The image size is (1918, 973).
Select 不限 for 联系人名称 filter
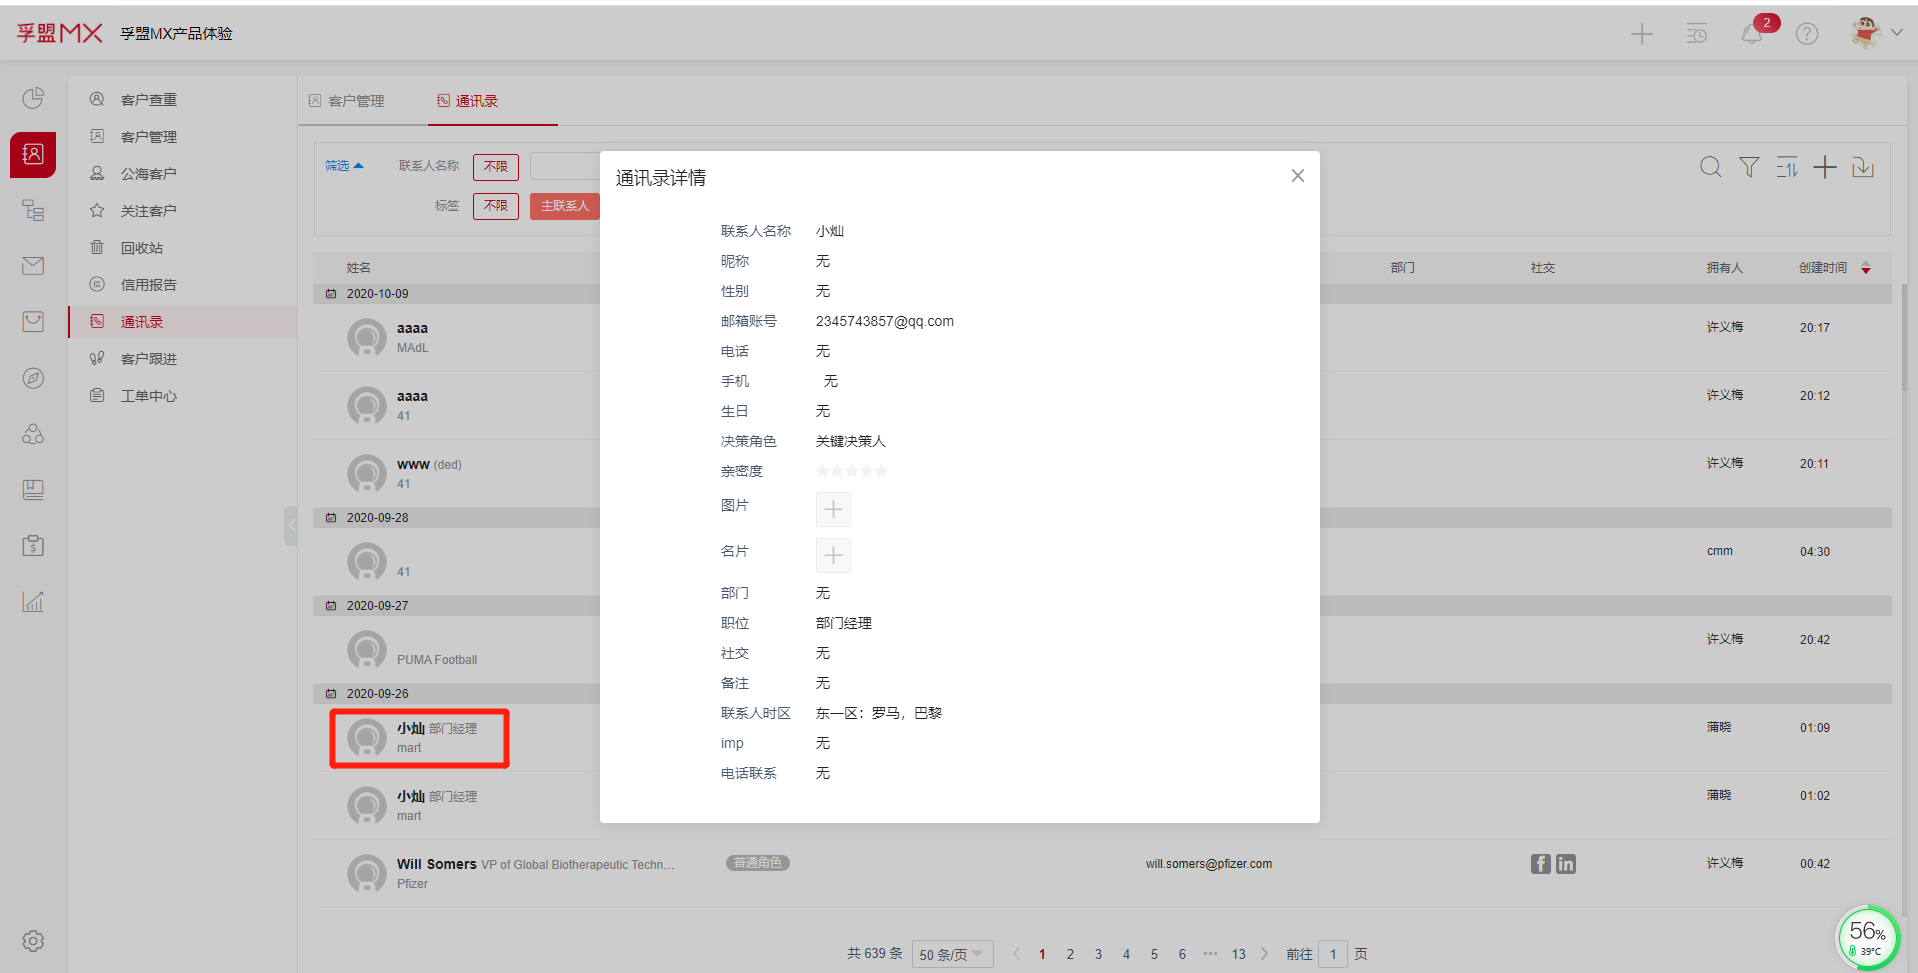tap(495, 167)
